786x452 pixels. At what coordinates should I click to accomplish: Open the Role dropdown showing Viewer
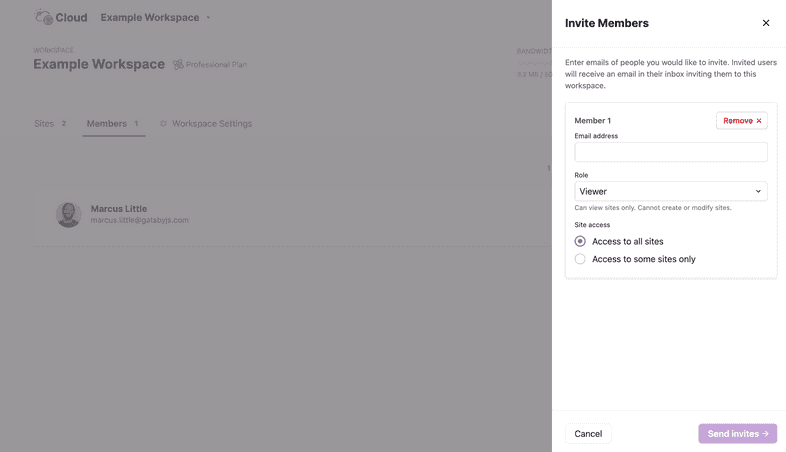click(670, 191)
